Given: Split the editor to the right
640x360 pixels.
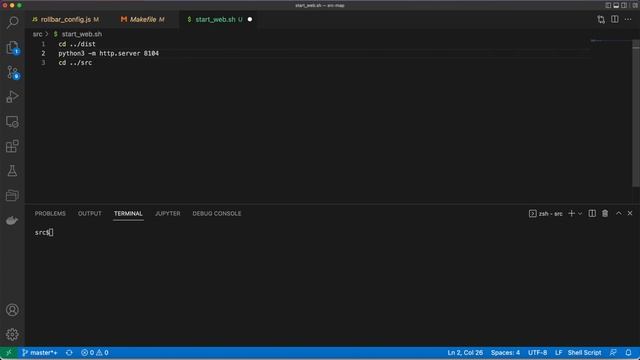Looking at the screenshot, I should (614, 19).
